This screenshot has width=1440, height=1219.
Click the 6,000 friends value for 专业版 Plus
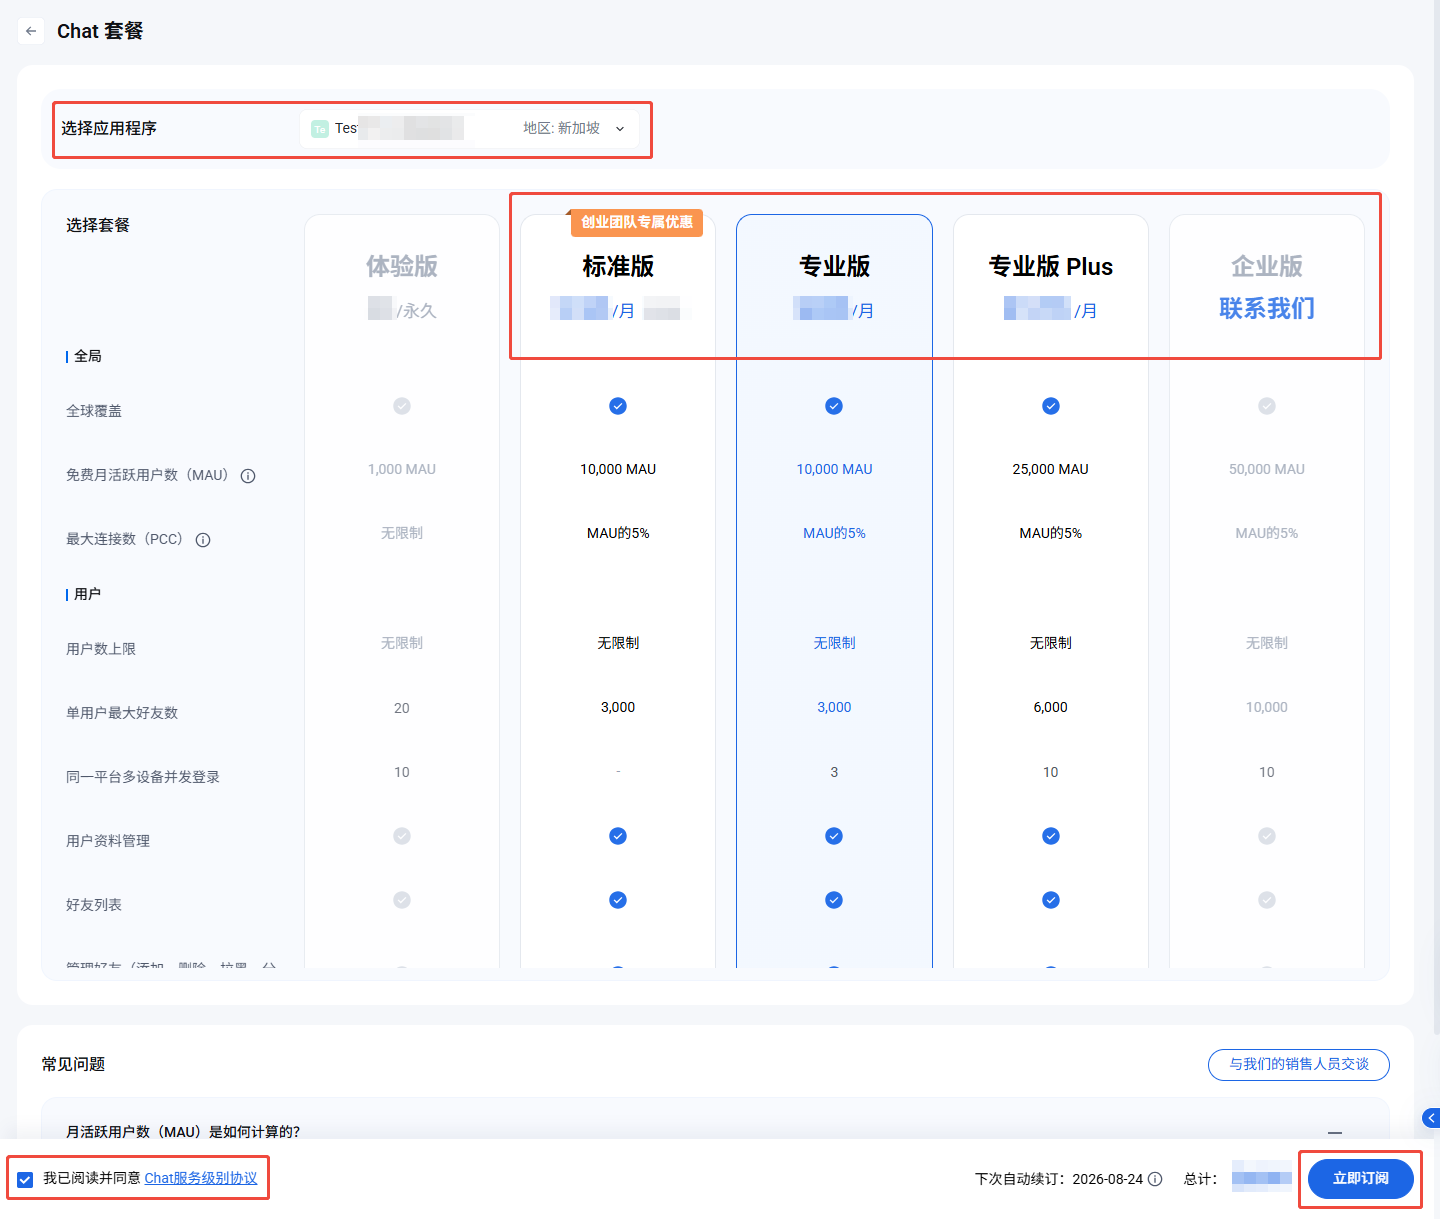point(1051,707)
